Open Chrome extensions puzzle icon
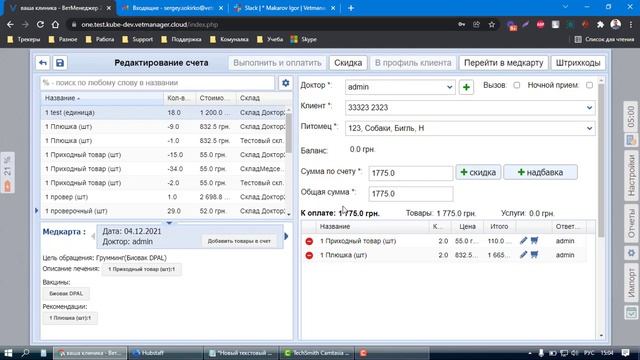Viewport: 640px width, 360px height. pos(600,24)
